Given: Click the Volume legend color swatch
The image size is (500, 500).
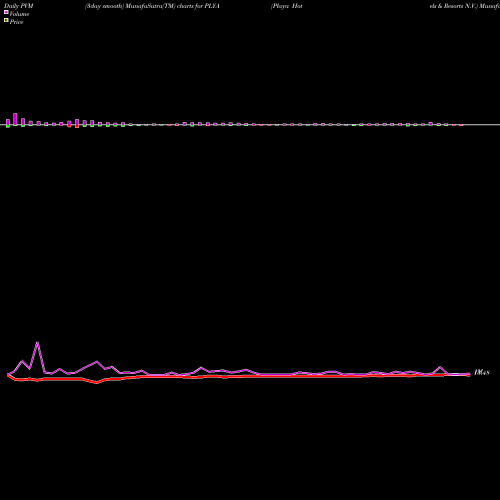Looking at the screenshot, I should [x=6, y=12].
